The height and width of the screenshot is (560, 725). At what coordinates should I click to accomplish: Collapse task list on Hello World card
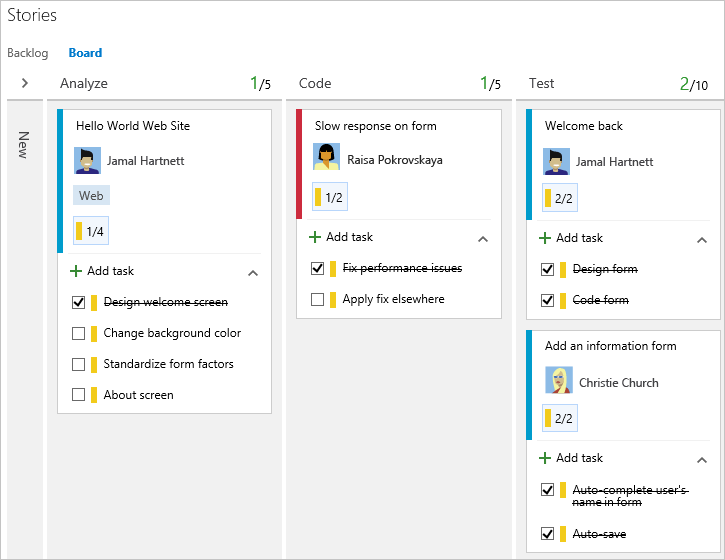tap(253, 273)
